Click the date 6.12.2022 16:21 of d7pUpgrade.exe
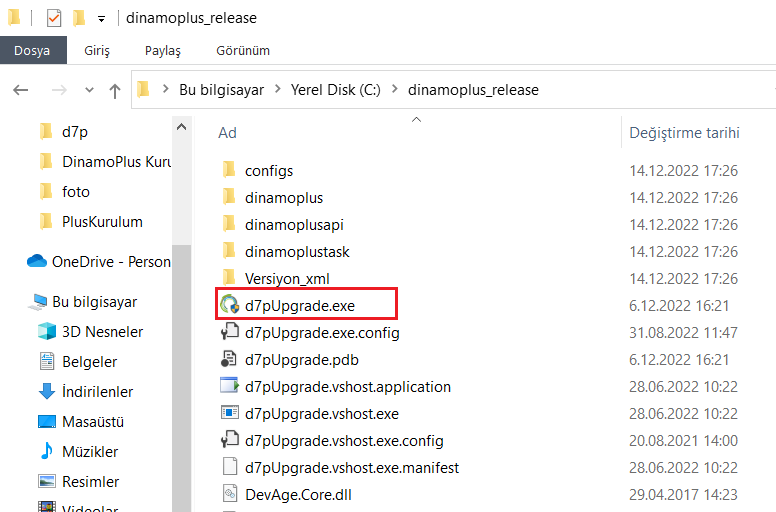Screen dimensions: 776x512 pyautogui.click(x=679, y=306)
